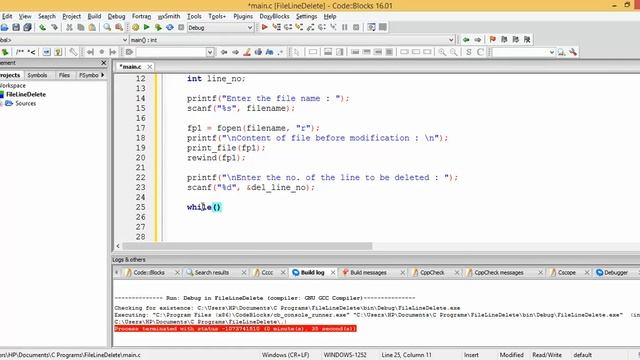Screen dimensions: 640x360
Task: Open the Build menu
Action: click(94, 16)
